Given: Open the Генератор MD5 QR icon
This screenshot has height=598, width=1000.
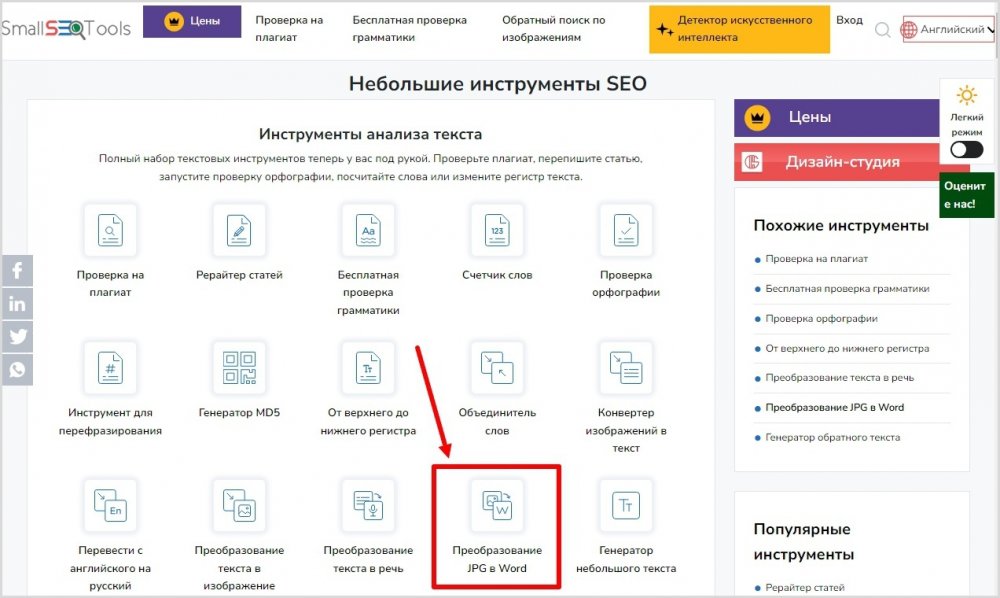Looking at the screenshot, I should [x=239, y=368].
